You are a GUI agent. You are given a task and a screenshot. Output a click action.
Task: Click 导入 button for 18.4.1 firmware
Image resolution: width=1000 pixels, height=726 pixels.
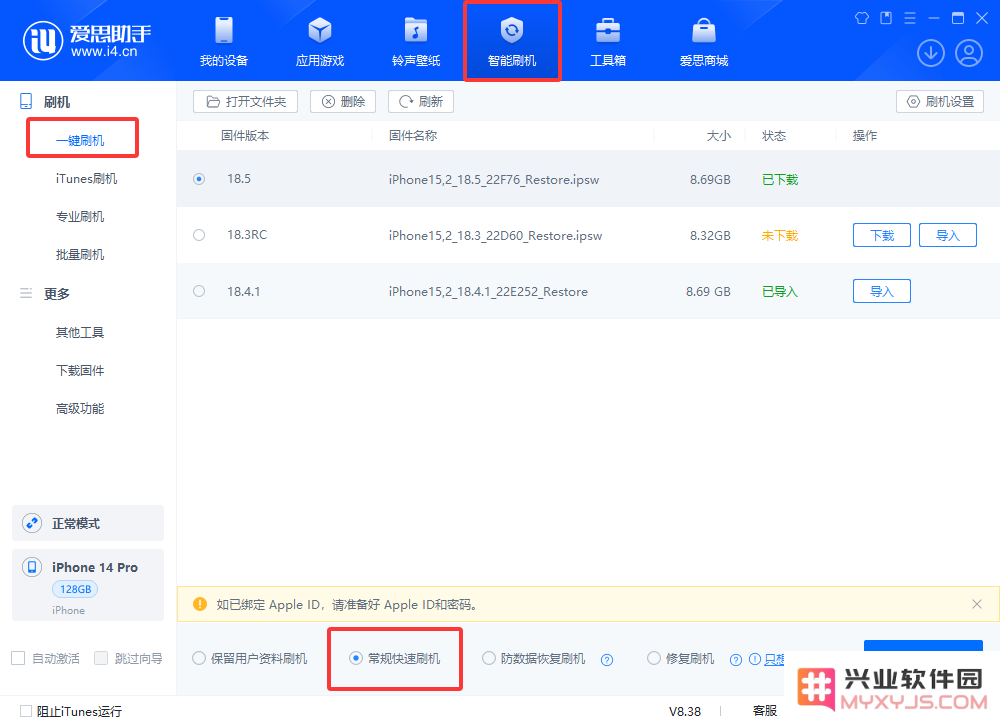881,291
